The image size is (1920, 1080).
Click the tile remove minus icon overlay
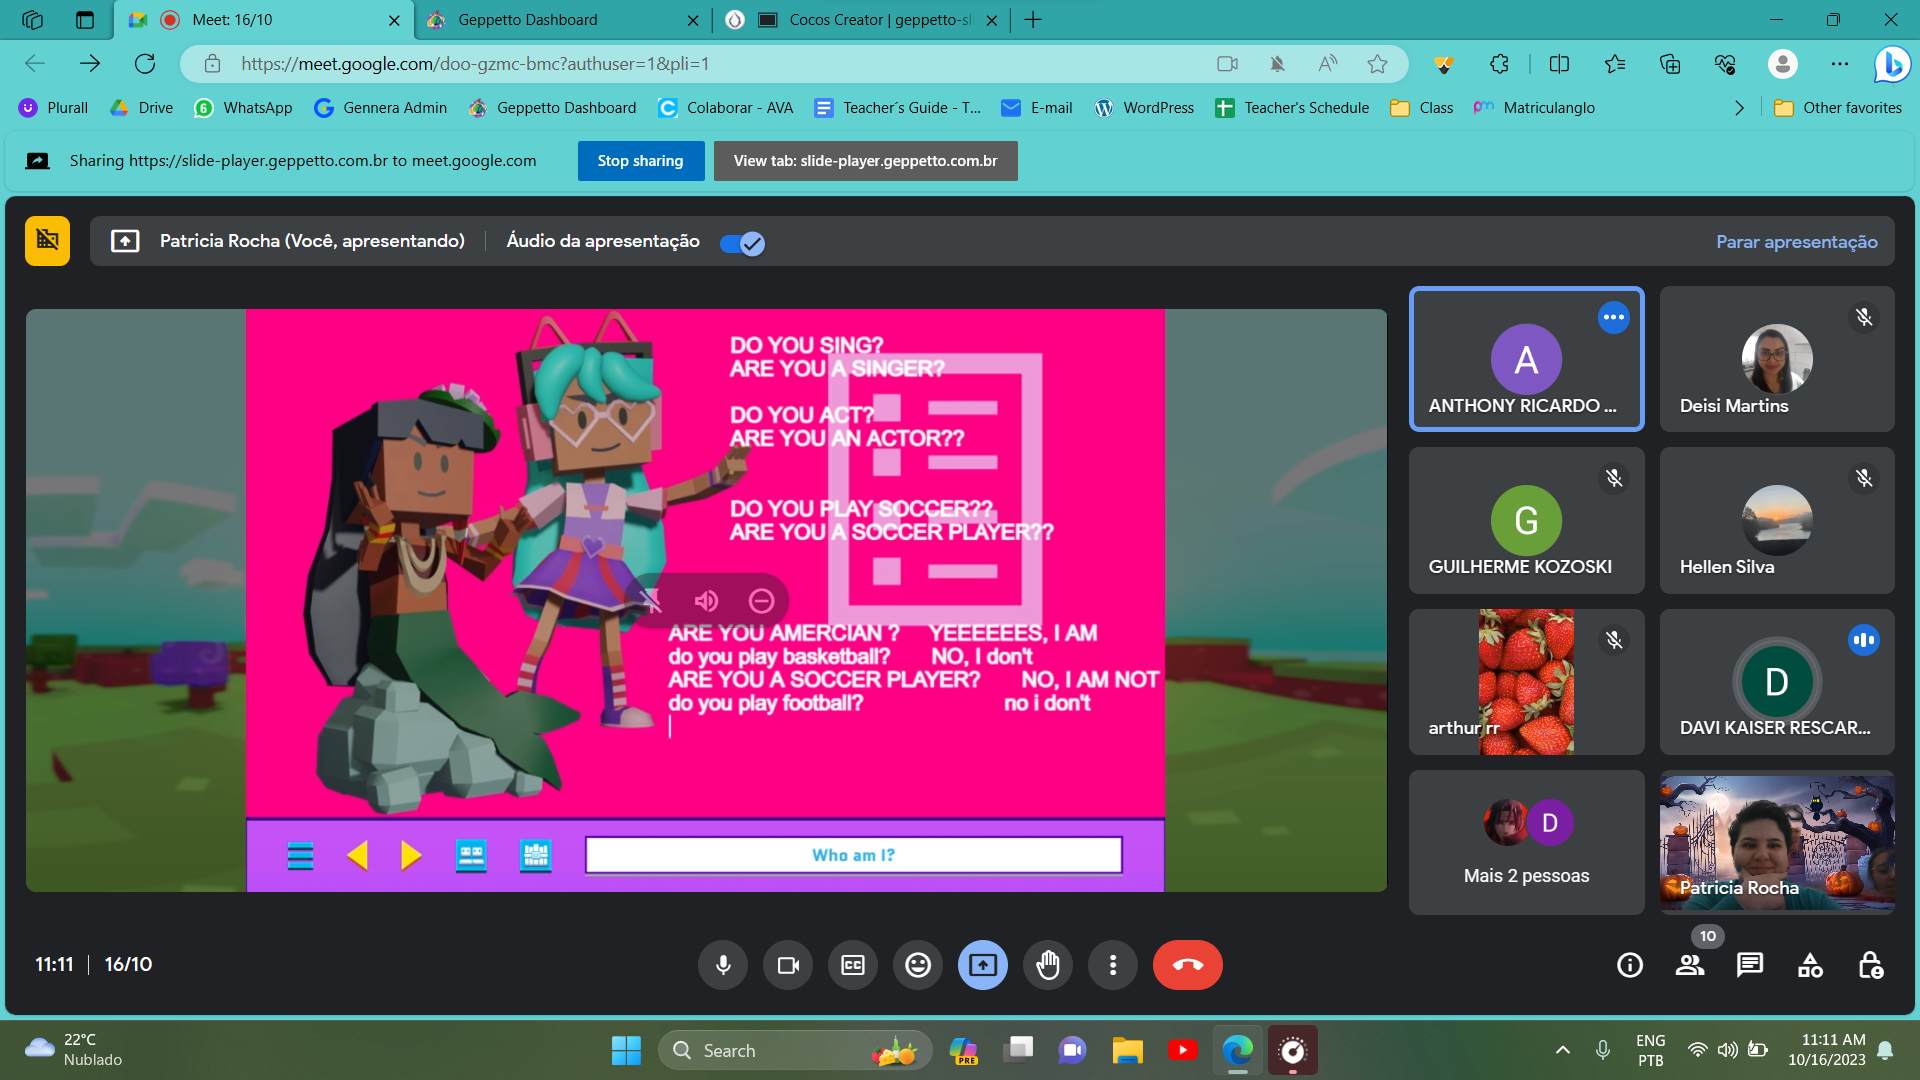[x=761, y=601]
